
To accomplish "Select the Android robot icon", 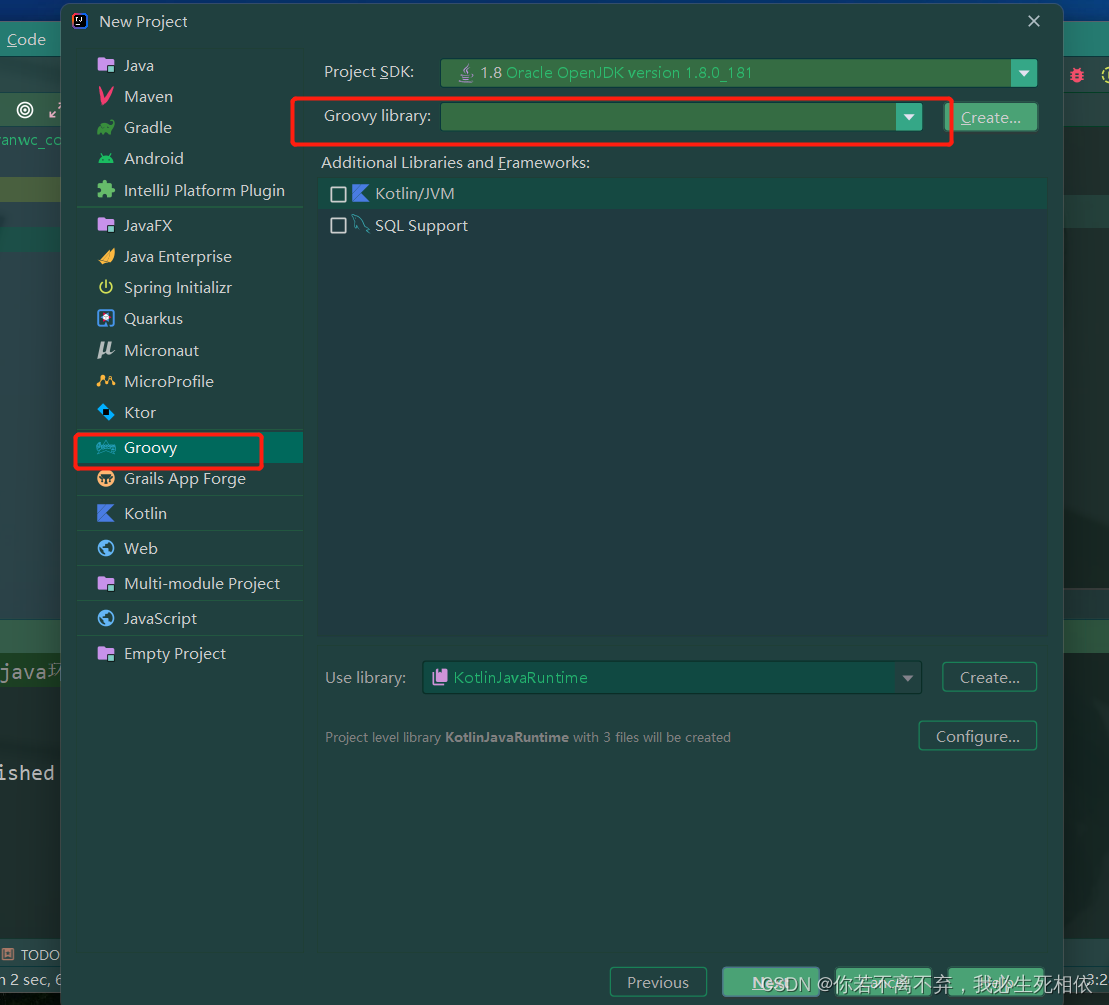I will [106, 158].
